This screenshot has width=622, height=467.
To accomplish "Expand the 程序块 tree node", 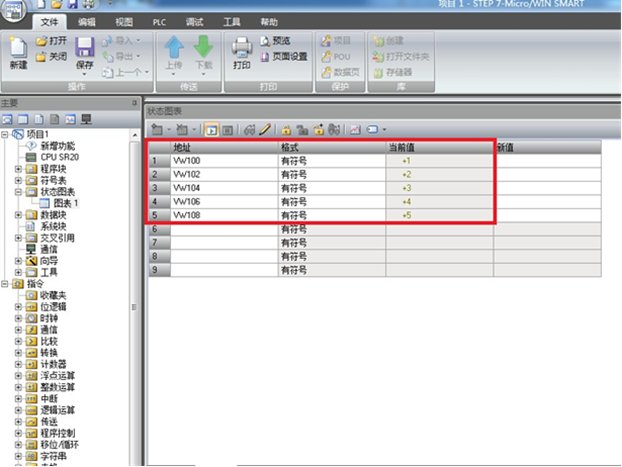I will [x=18, y=169].
